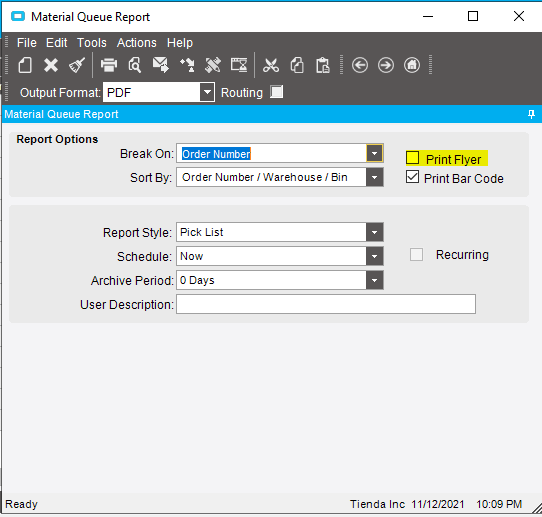Image resolution: width=542 pixels, height=517 pixels.
Task: Uncheck the Print Bar Code checkbox
Action: [x=412, y=177]
